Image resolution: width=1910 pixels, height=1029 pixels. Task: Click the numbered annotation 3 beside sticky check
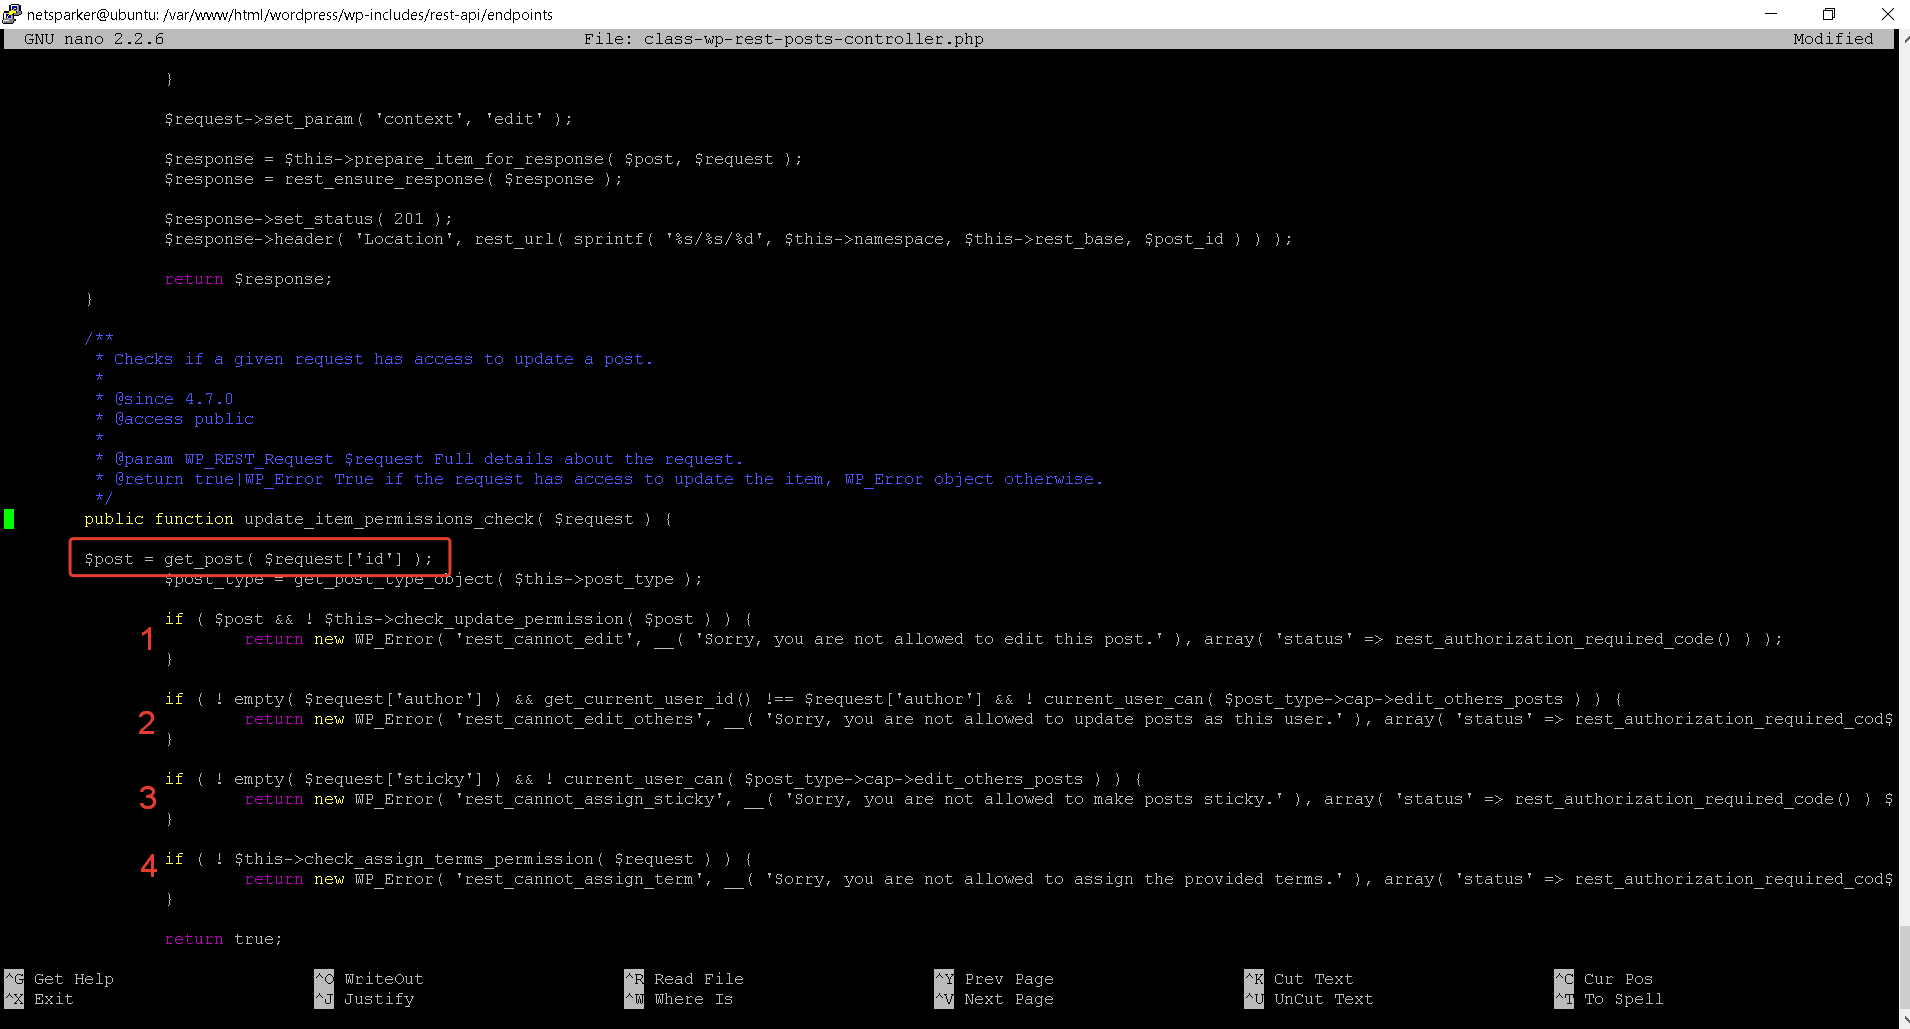148,797
